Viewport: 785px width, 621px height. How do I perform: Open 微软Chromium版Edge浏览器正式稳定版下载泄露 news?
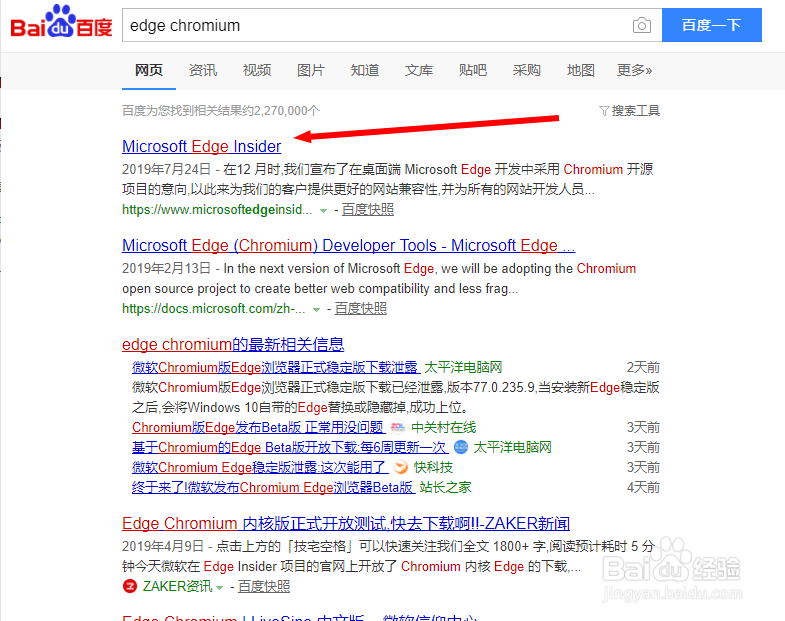click(275, 367)
